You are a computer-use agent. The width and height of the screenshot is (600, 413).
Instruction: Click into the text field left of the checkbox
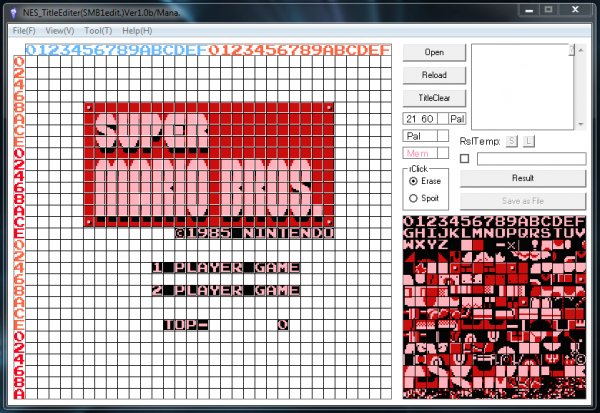(532, 158)
